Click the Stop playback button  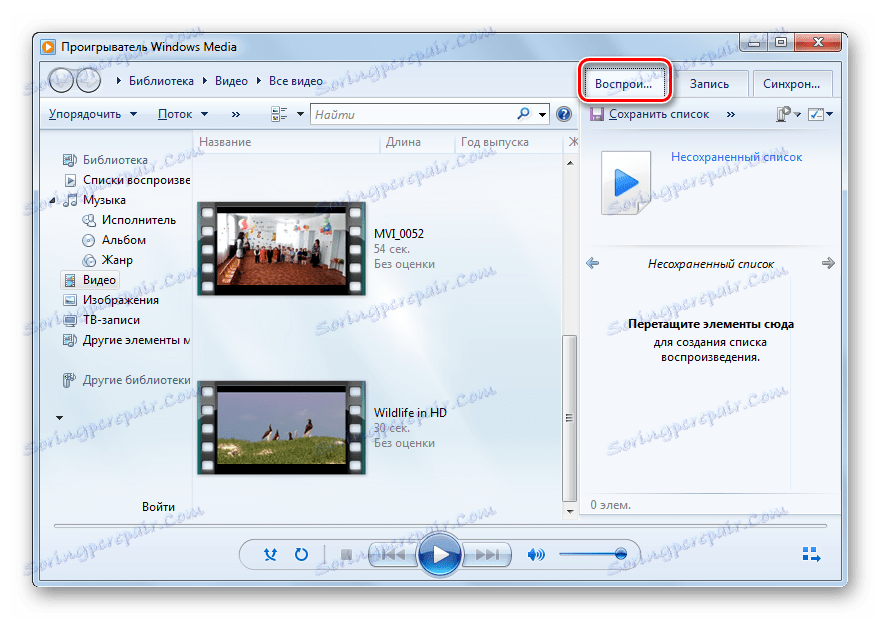click(x=346, y=555)
